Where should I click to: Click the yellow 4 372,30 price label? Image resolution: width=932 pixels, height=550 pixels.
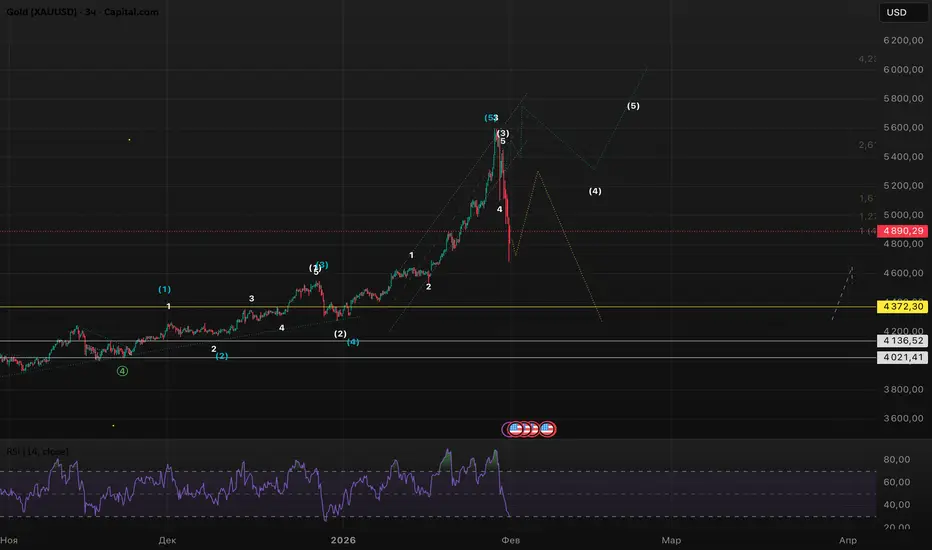click(x=902, y=307)
